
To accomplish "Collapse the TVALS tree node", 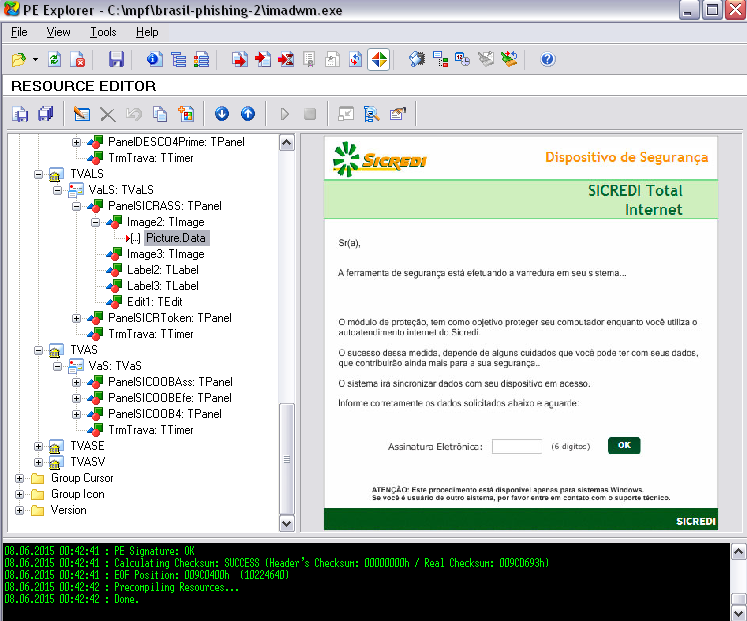I will click(x=38, y=174).
